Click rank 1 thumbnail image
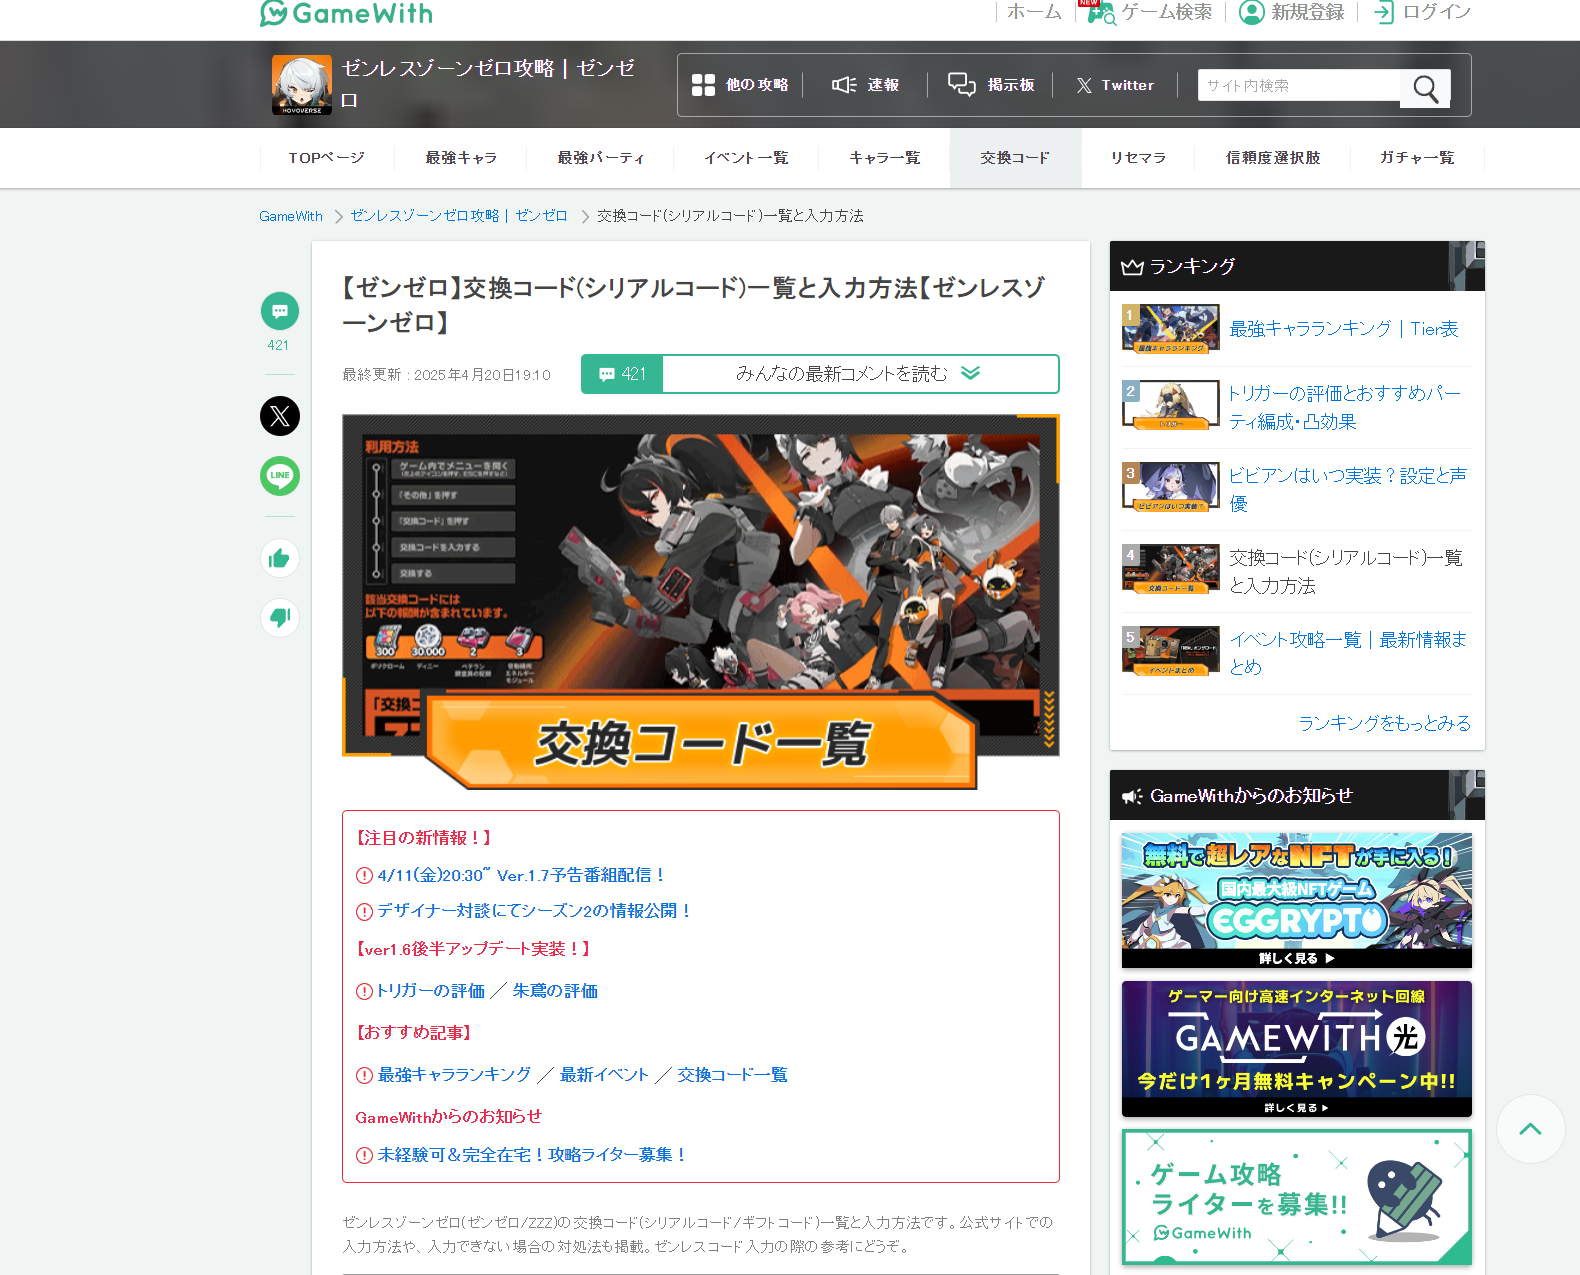The image size is (1580, 1275). click(1171, 330)
